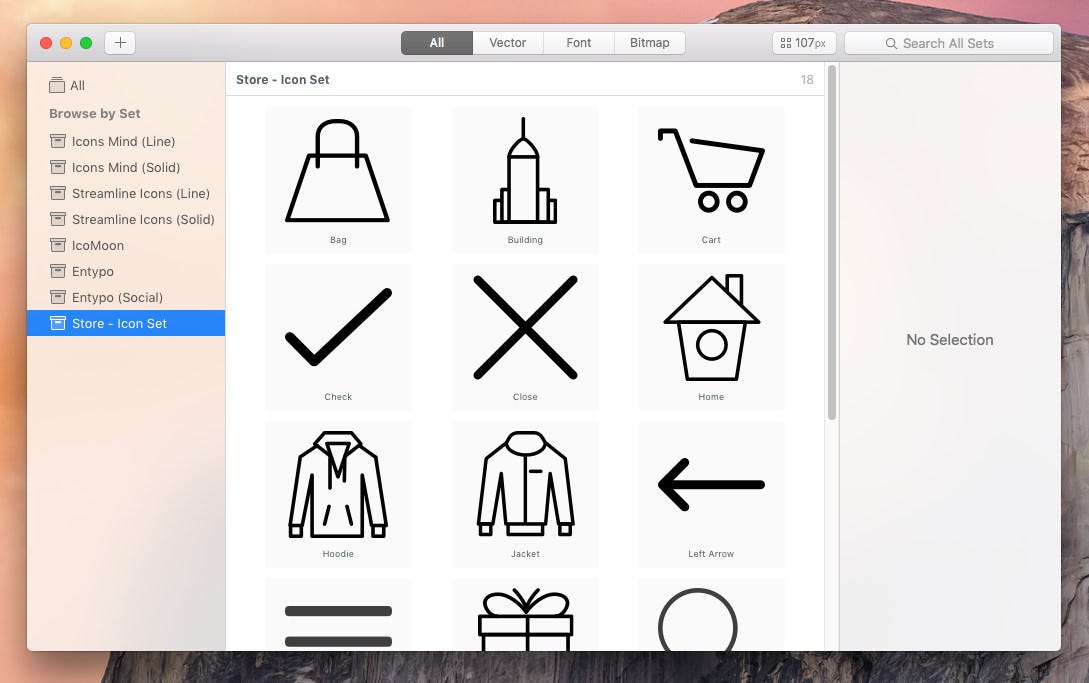The image size is (1089, 683).
Task: Select the Jacket icon thumbnail
Action: click(x=525, y=494)
